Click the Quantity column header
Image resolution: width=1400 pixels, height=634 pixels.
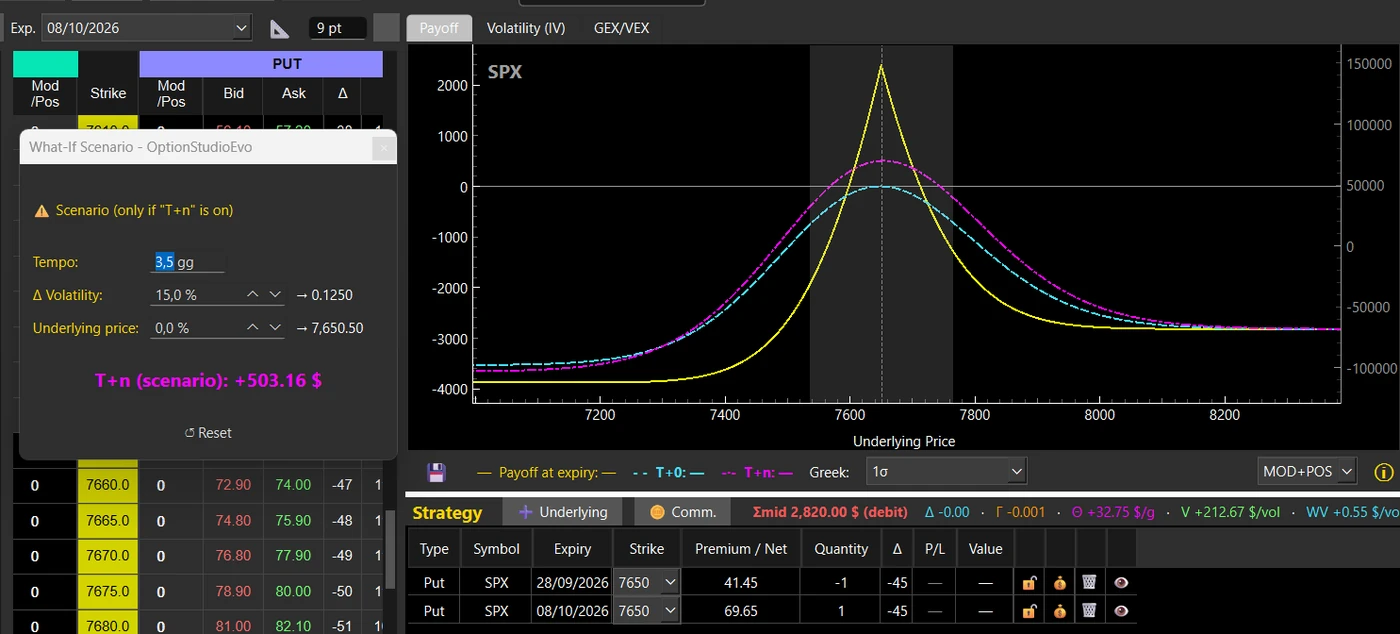841,549
